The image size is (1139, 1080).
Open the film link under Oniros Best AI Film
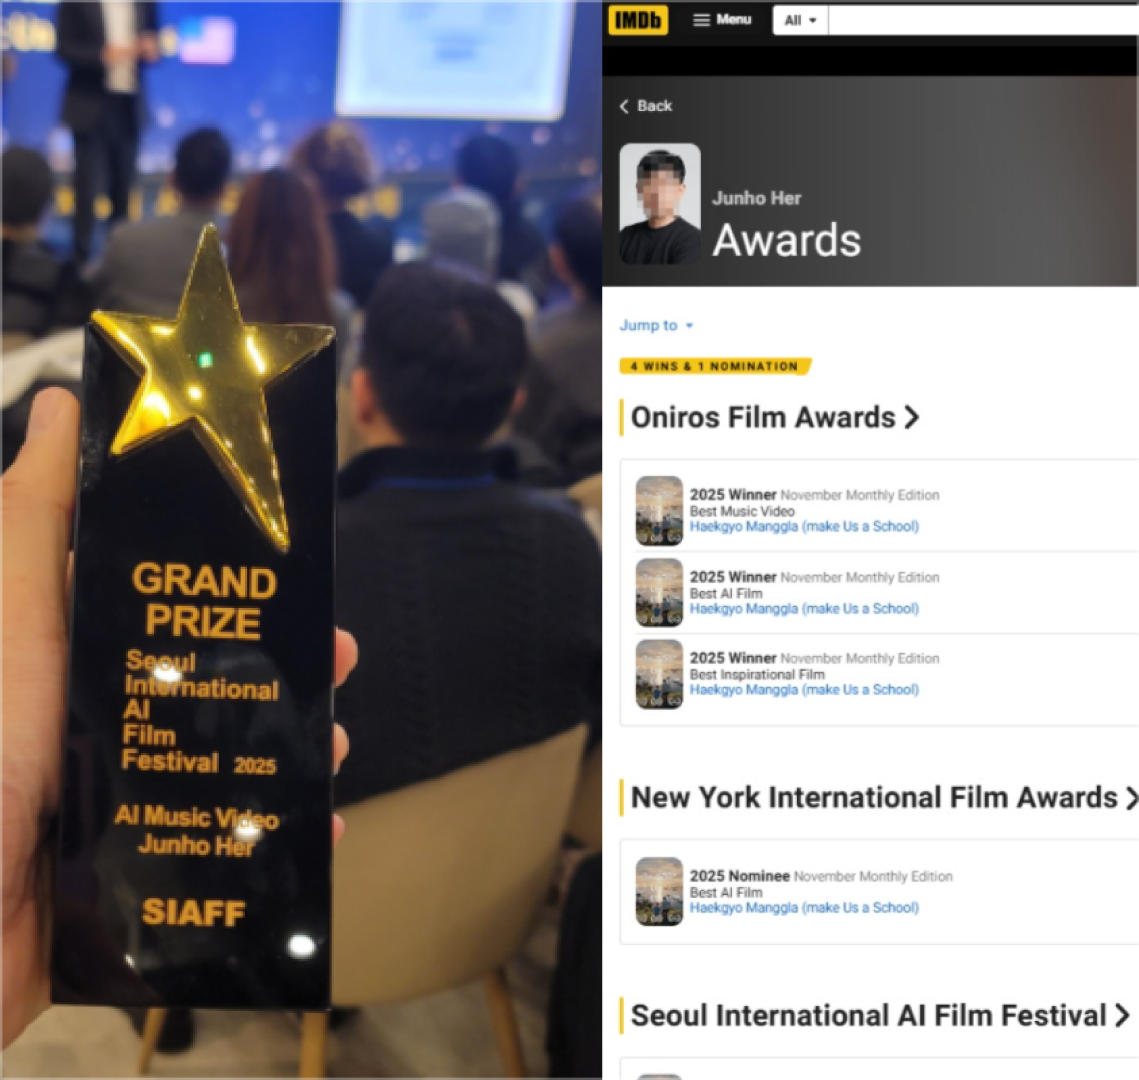coord(804,609)
